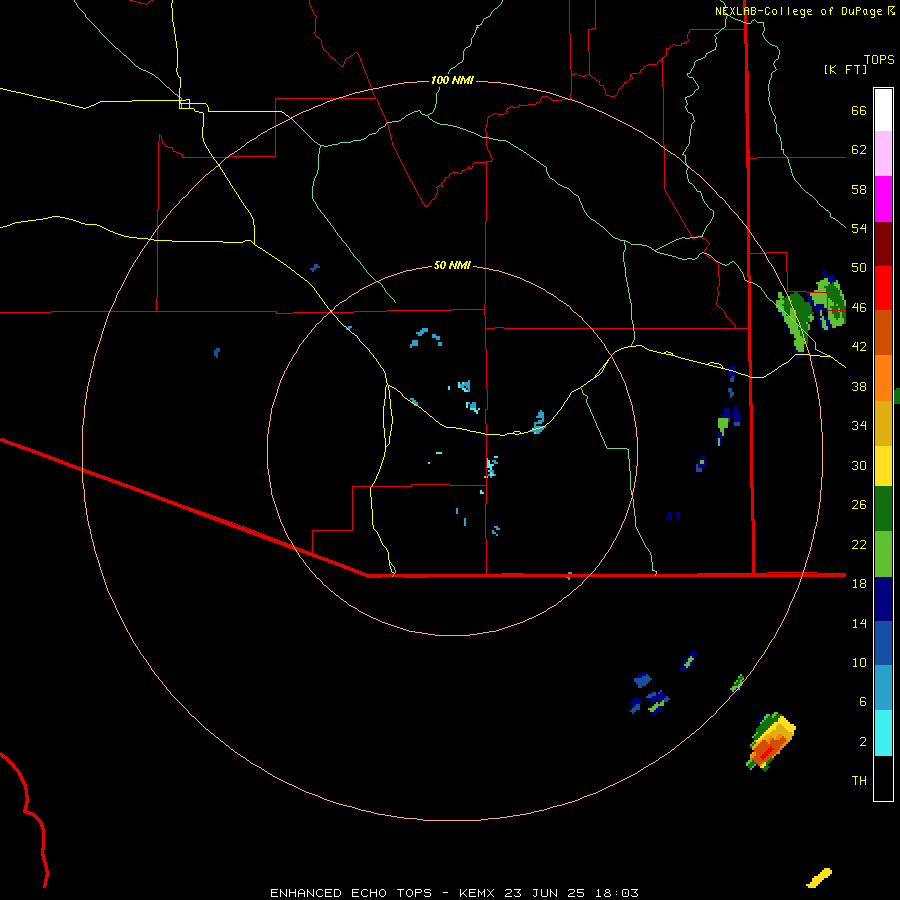Image resolution: width=900 pixels, height=900 pixels.
Task: Pick the cyan legend band
Action: pyautogui.click(x=883, y=733)
